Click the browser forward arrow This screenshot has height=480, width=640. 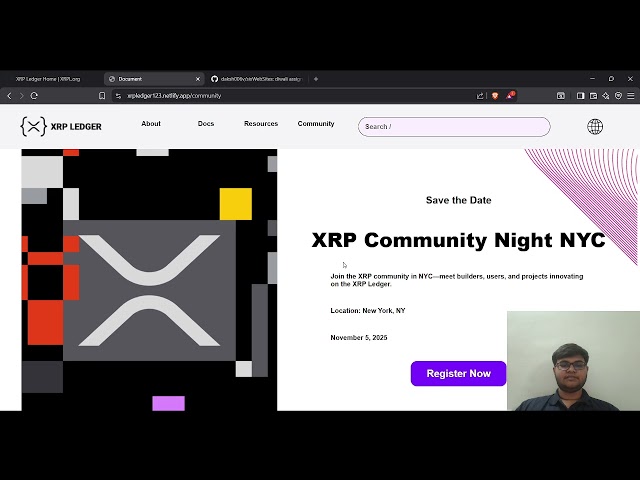tap(22, 96)
